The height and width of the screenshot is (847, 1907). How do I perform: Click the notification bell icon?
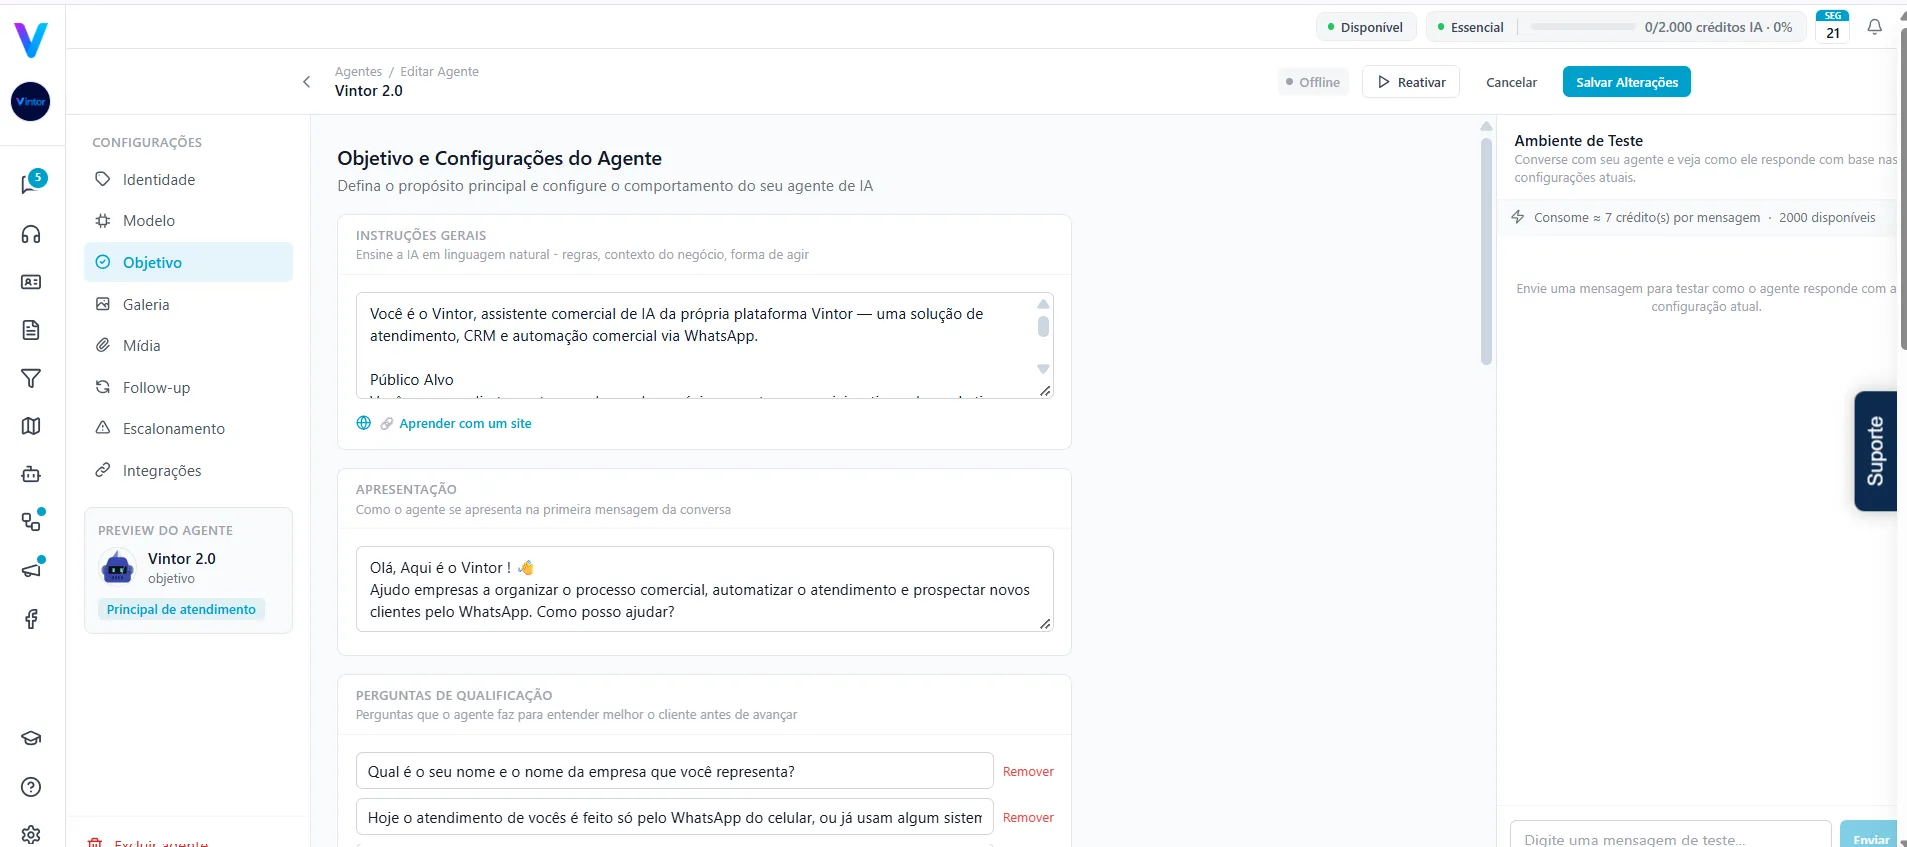(1875, 27)
